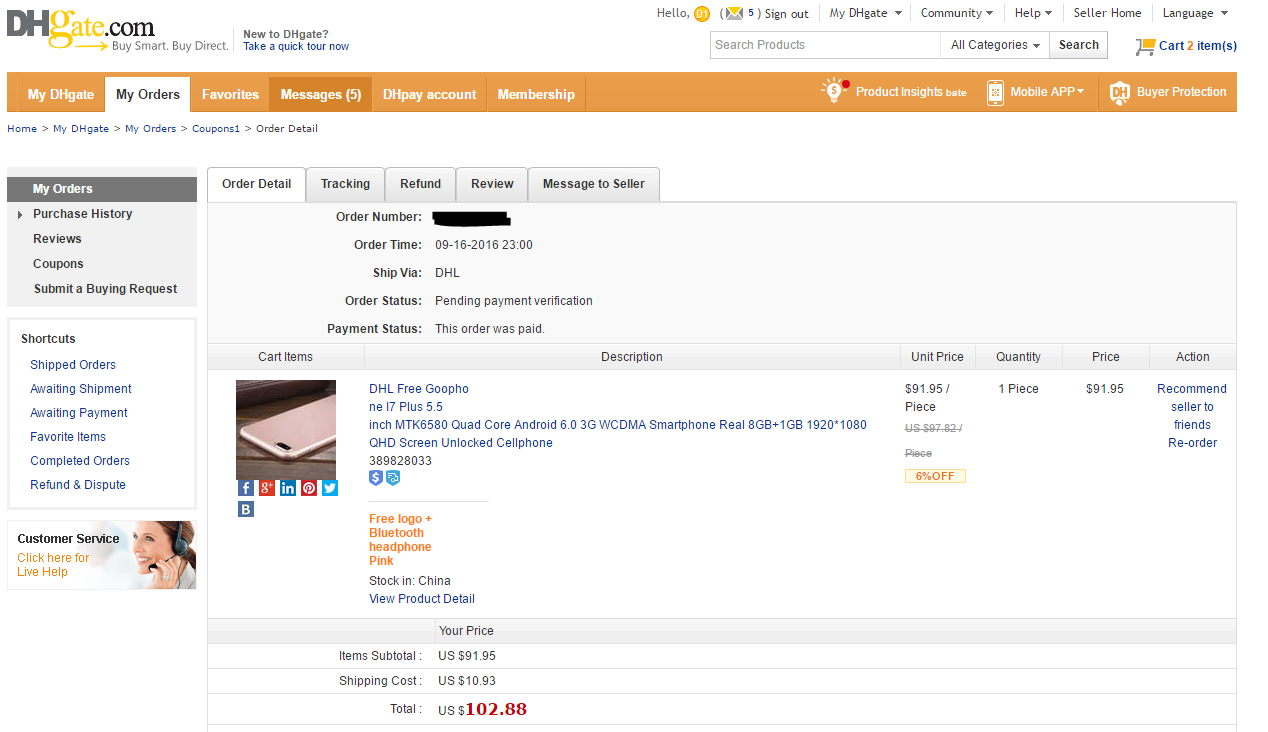Expand the Purchase History sidebar arrow
Screen dimensions: 1268x732
pyautogui.click(x=20, y=214)
